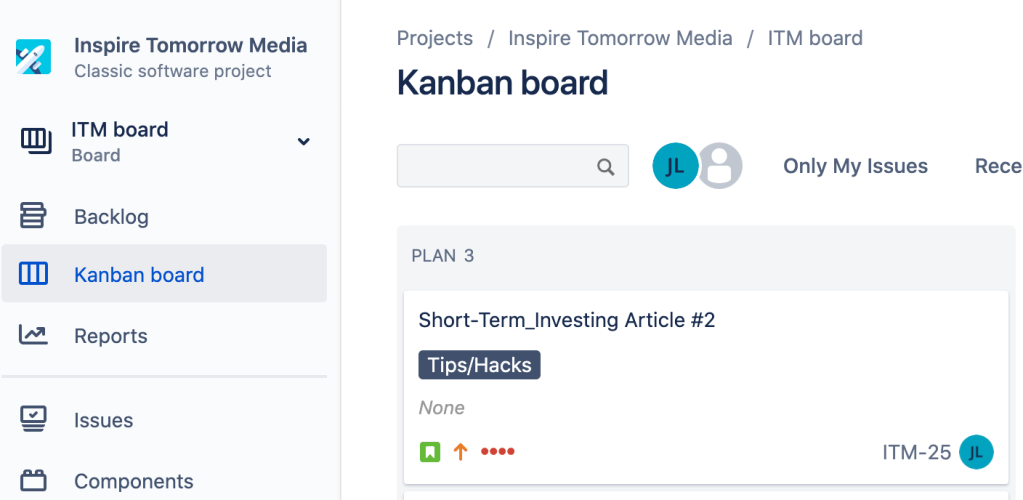Click the Reports chart icon
This screenshot has height=500, width=1023.
click(33, 335)
